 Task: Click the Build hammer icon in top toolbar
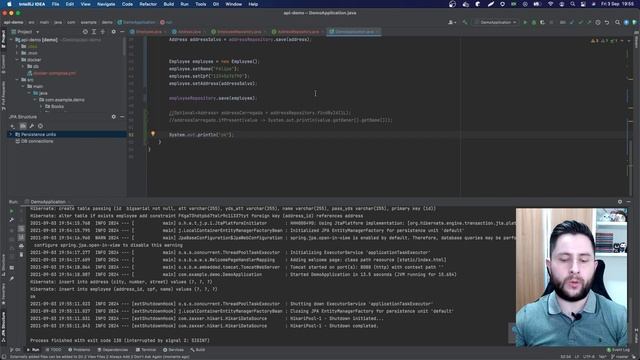click(465, 22)
